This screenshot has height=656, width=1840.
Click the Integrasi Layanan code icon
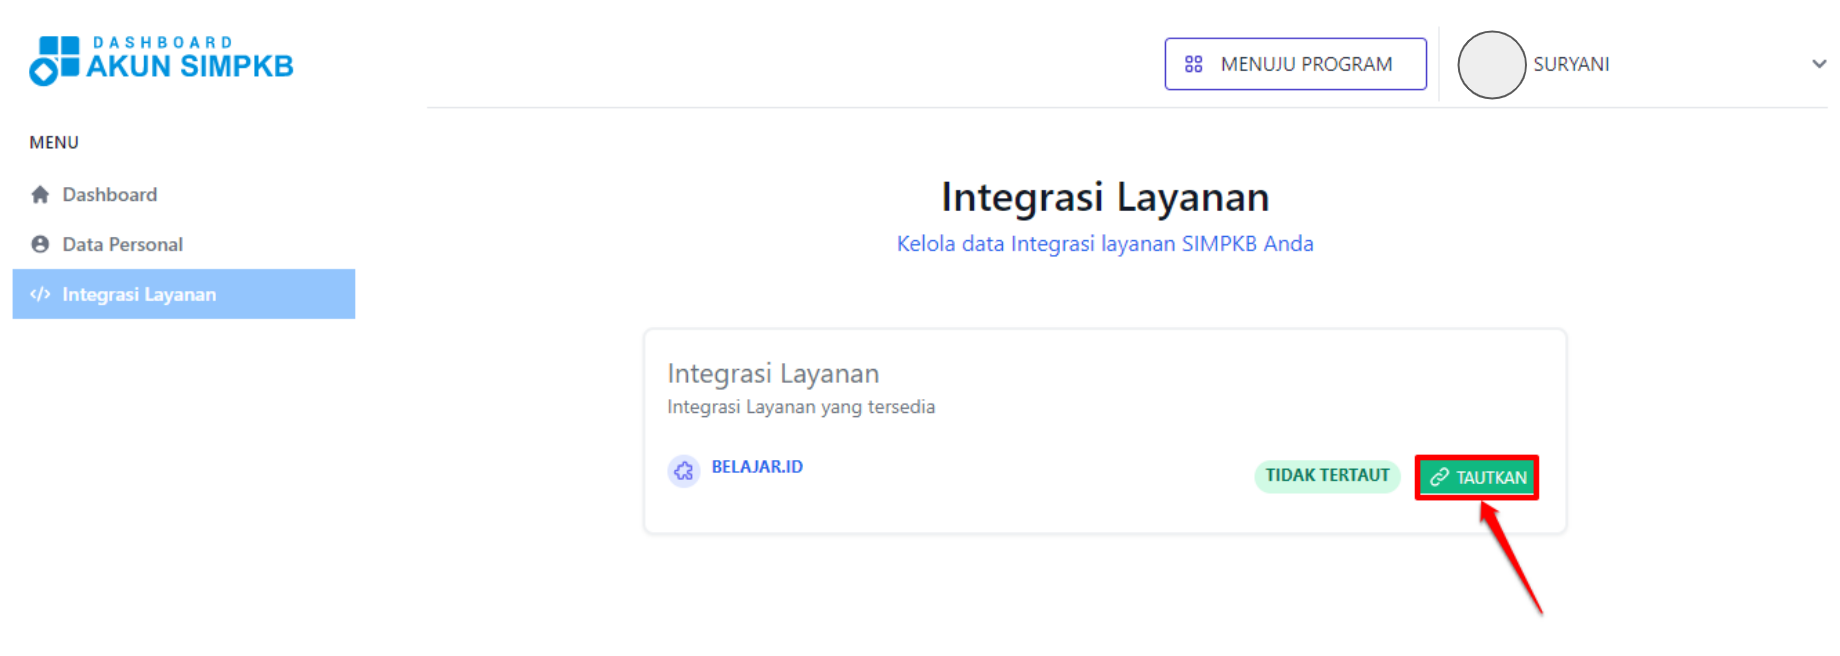pos(40,294)
